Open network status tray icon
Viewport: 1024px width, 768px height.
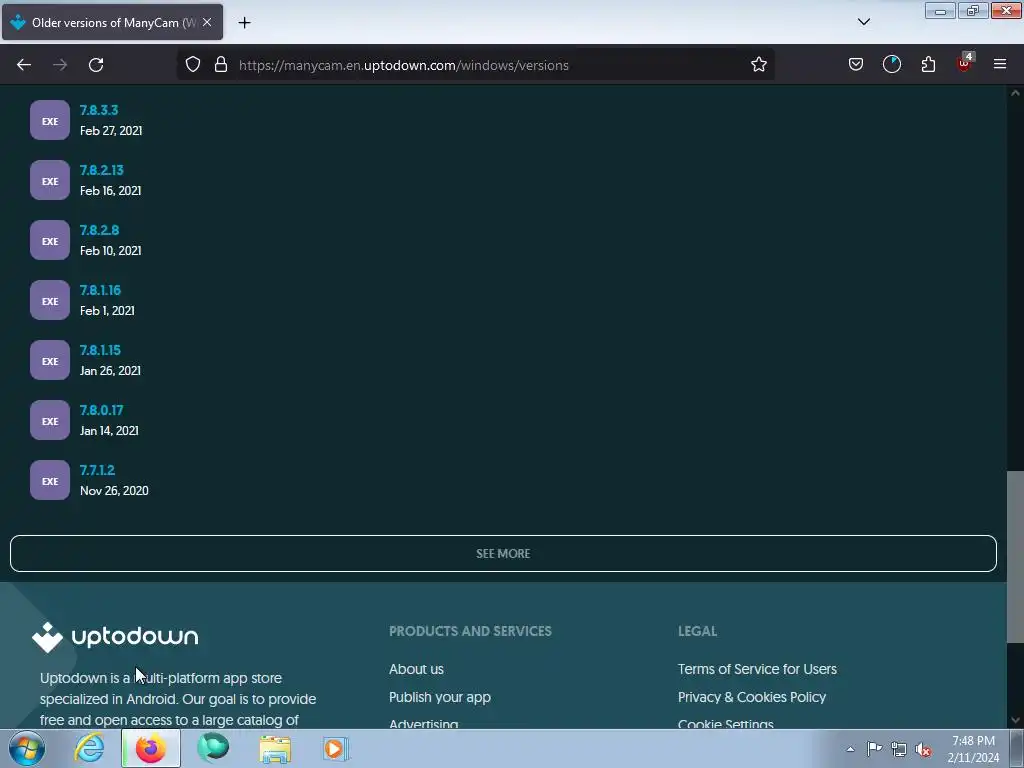(x=899, y=749)
